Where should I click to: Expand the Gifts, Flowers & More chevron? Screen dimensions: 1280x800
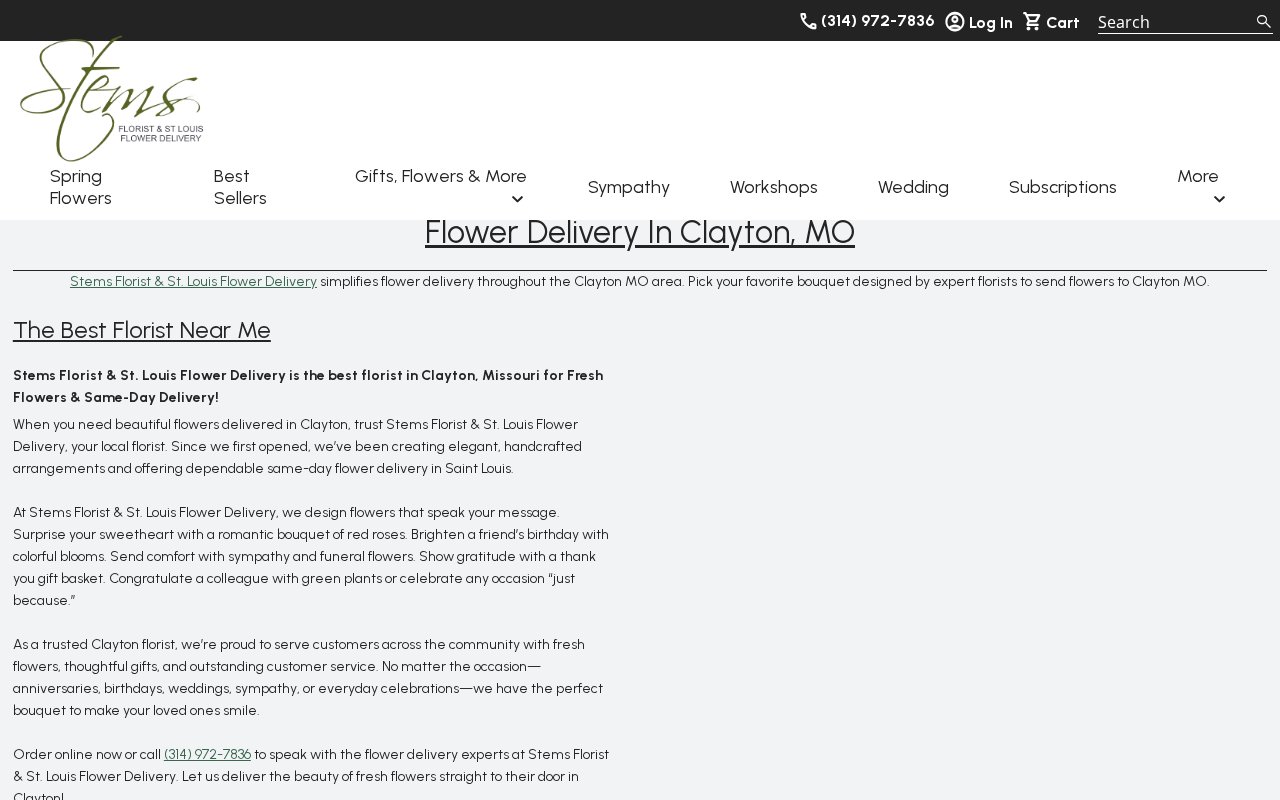click(517, 200)
